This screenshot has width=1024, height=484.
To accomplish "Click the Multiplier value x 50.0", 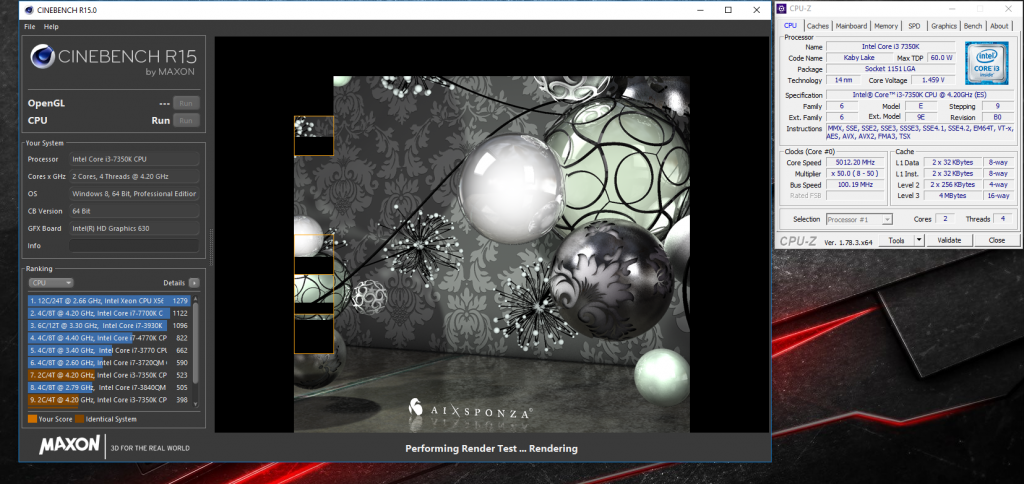I will [x=854, y=173].
